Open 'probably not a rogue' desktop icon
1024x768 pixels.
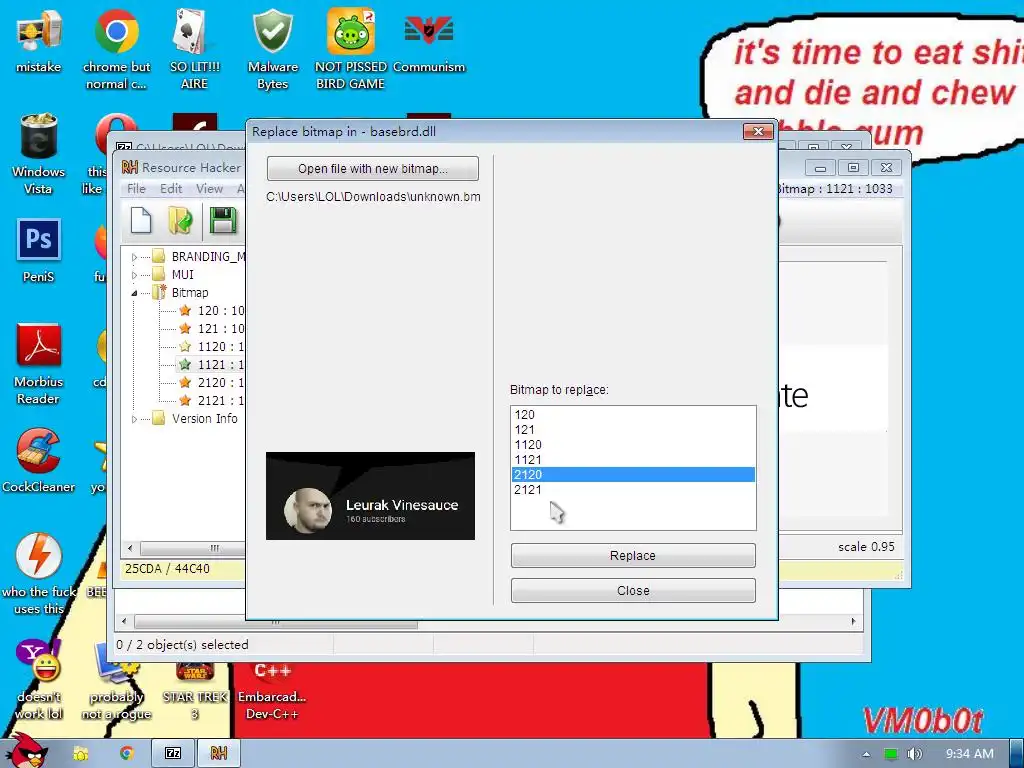pos(116,679)
